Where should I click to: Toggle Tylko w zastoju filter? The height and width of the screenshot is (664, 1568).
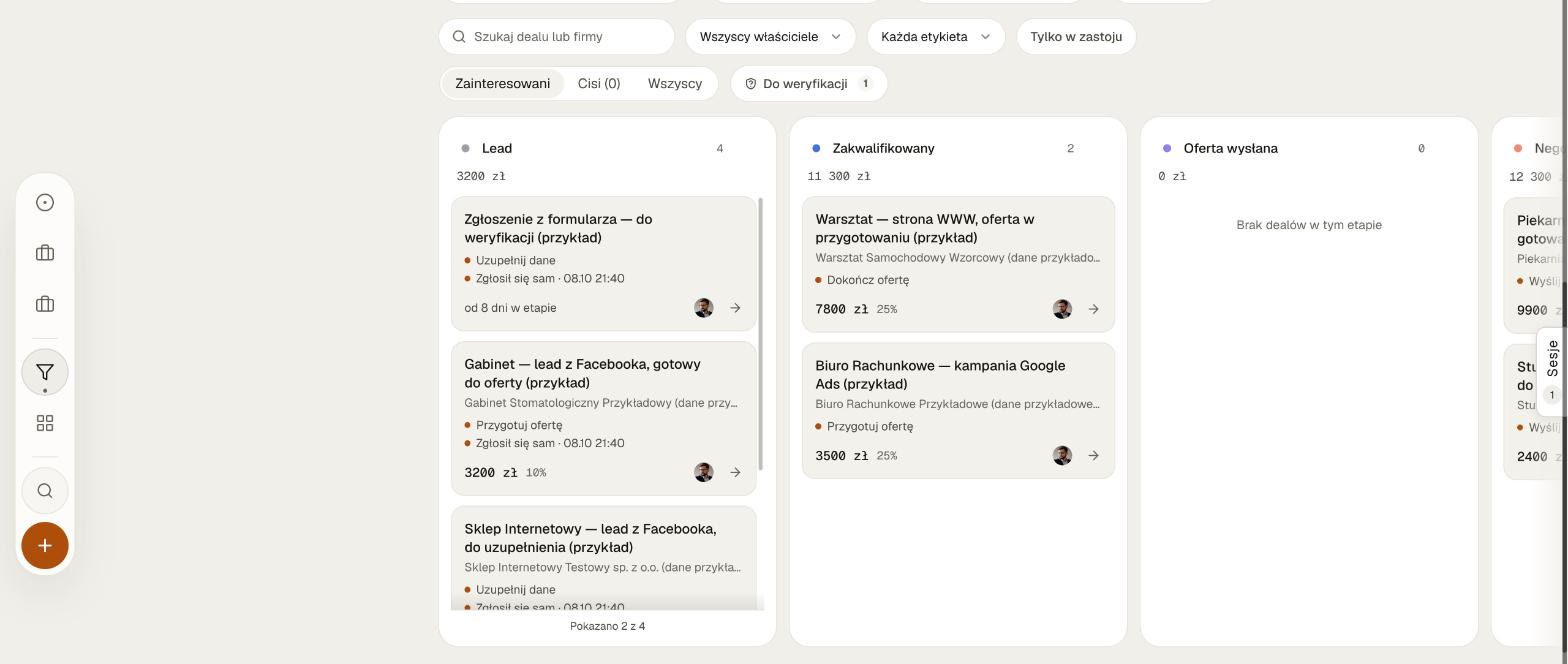coord(1076,37)
